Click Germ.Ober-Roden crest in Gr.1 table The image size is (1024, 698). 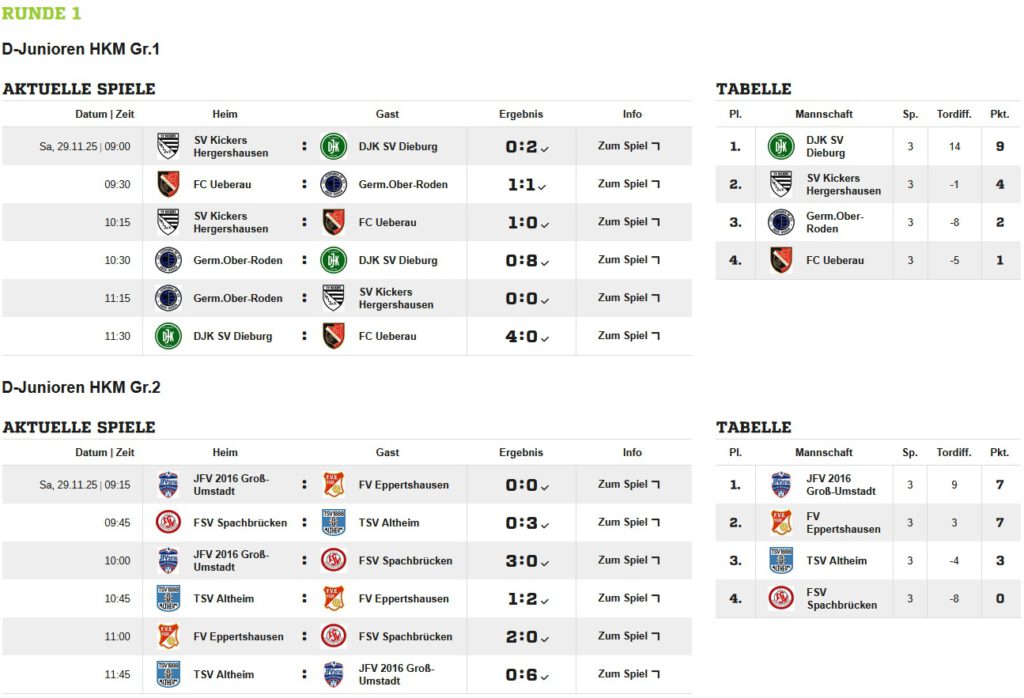781,222
